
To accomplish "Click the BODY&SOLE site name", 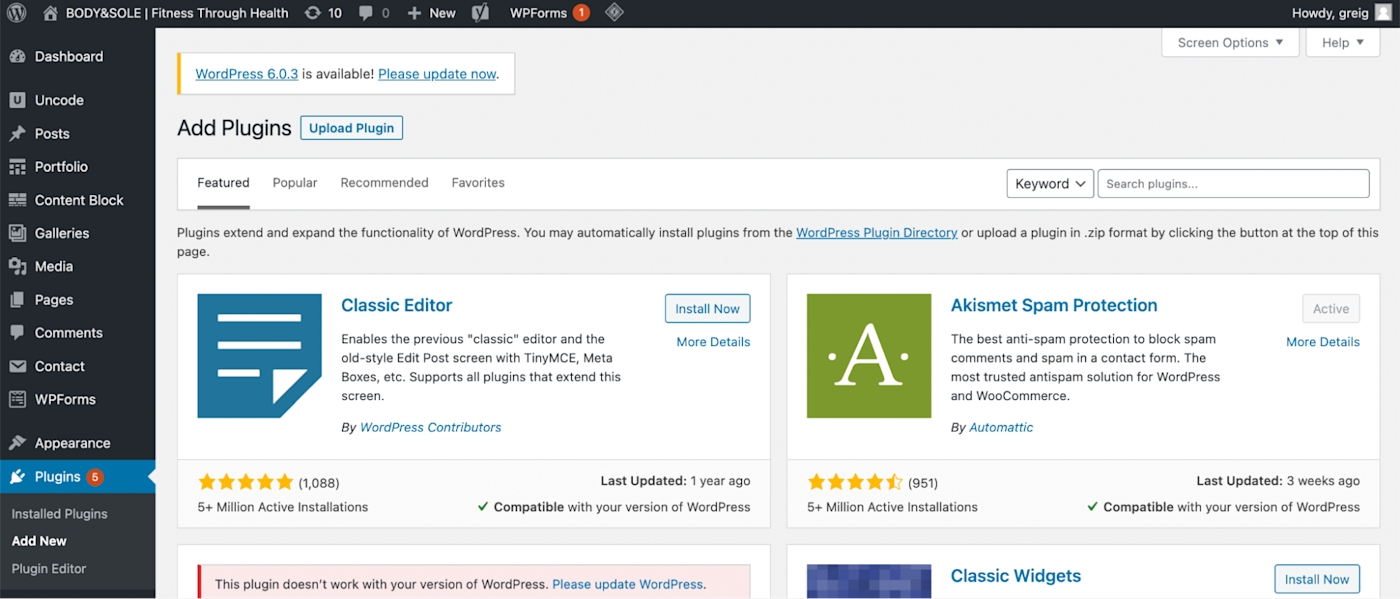I will pyautogui.click(x=177, y=13).
